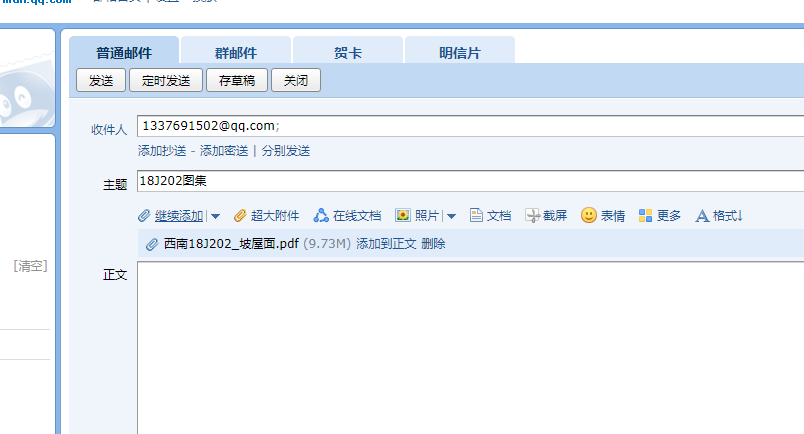Image resolution: width=804 pixels, height=434 pixels.
Task: Click the 截屏 scissors icon
Action: click(532, 216)
